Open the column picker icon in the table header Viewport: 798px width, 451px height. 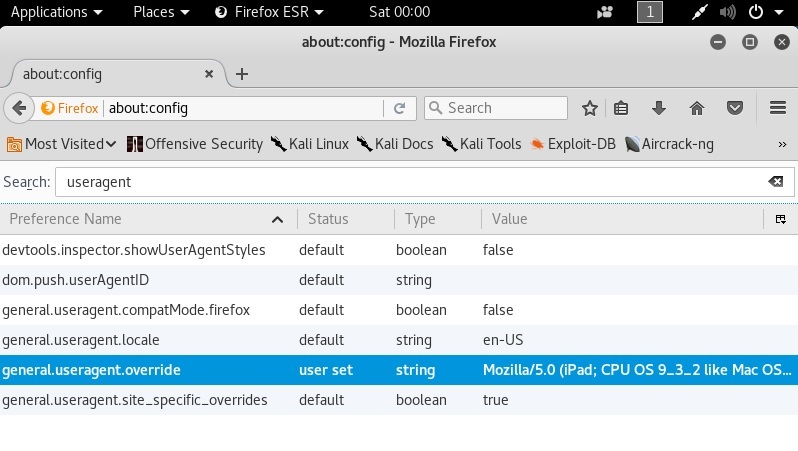click(781, 219)
